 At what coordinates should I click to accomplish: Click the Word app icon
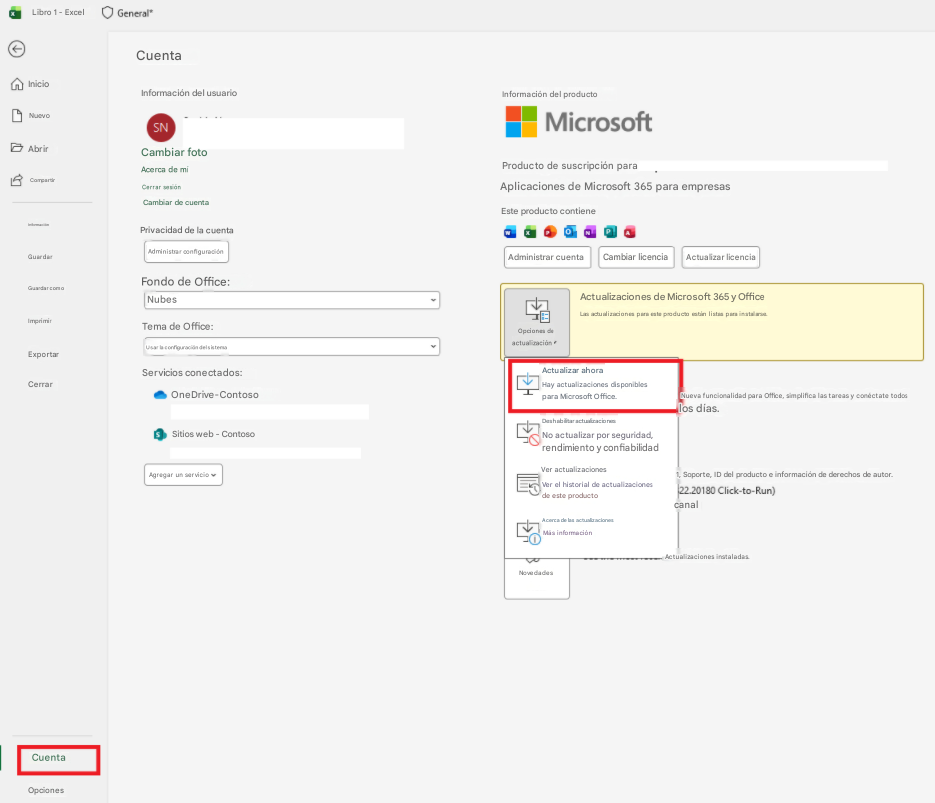point(510,232)
